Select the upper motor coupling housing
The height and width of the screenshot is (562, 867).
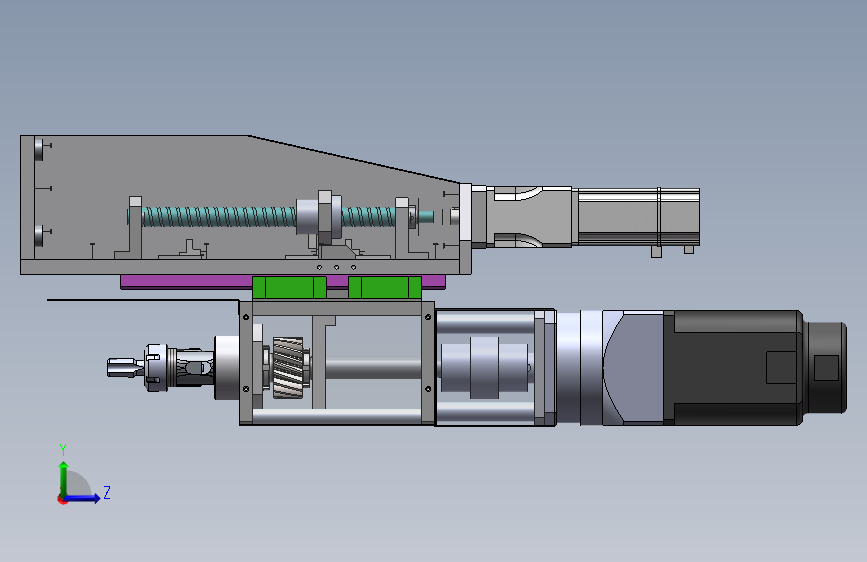(x=529, y=217)
